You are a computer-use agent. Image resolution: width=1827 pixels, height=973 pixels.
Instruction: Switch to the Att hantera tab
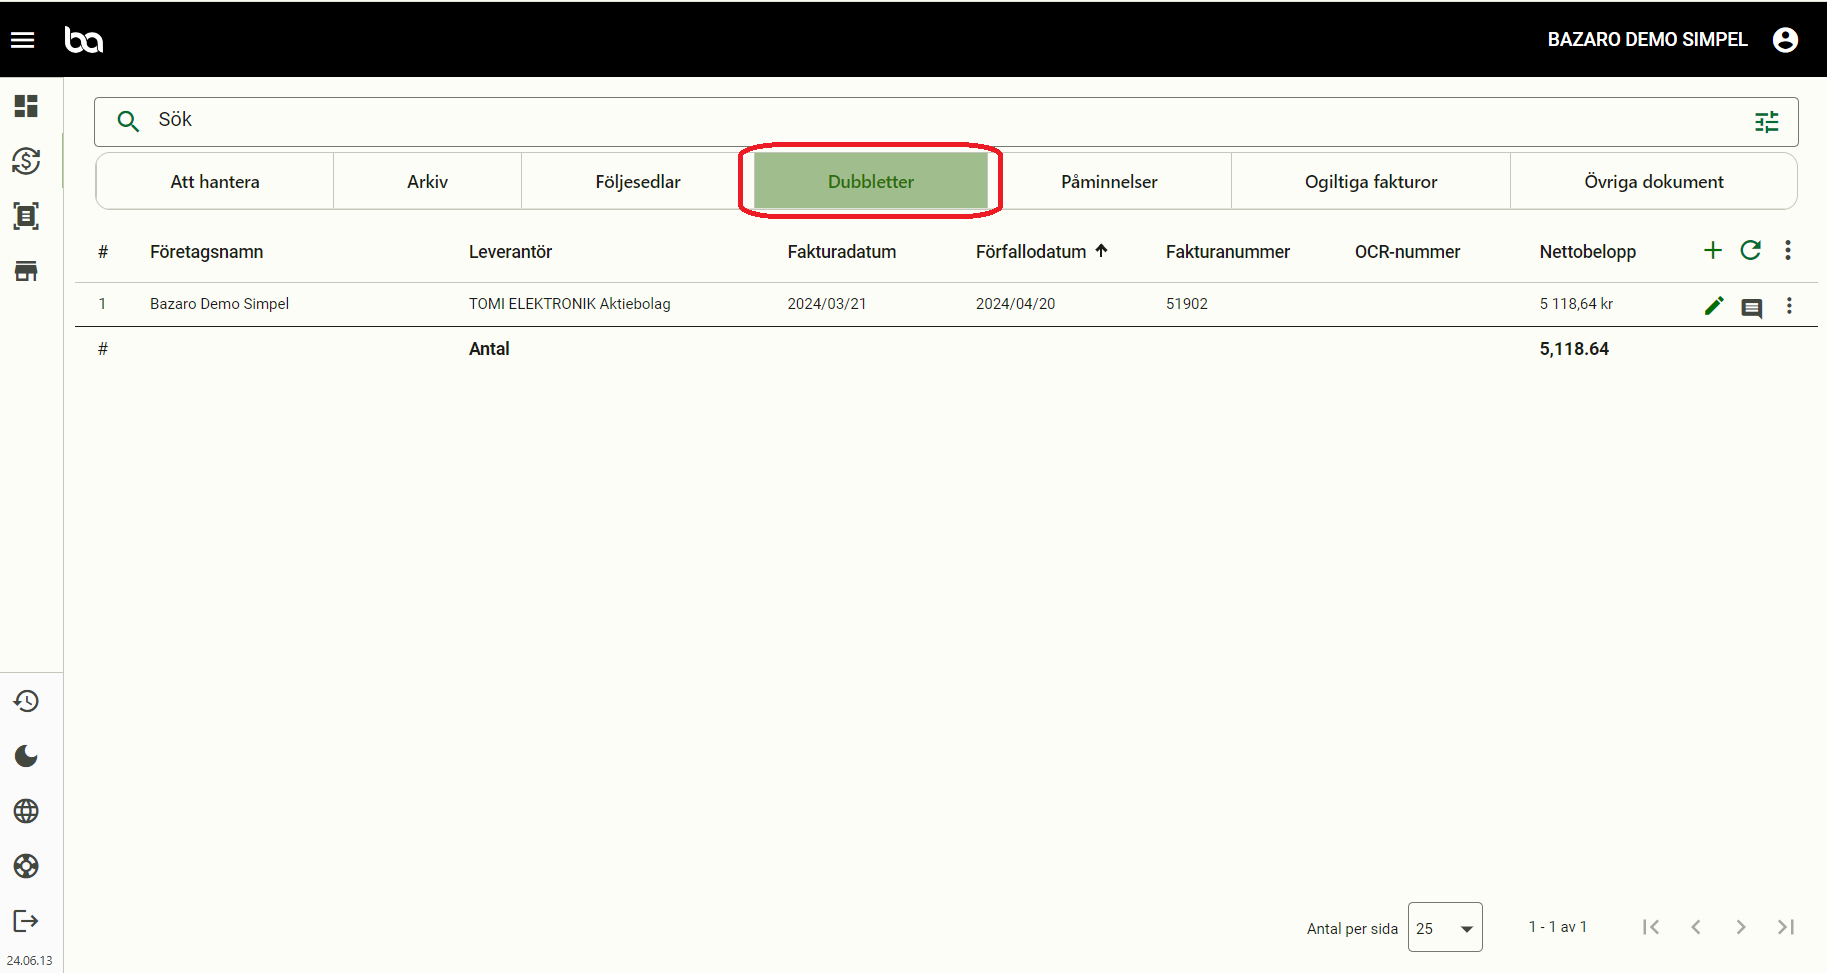pos(215,182)
